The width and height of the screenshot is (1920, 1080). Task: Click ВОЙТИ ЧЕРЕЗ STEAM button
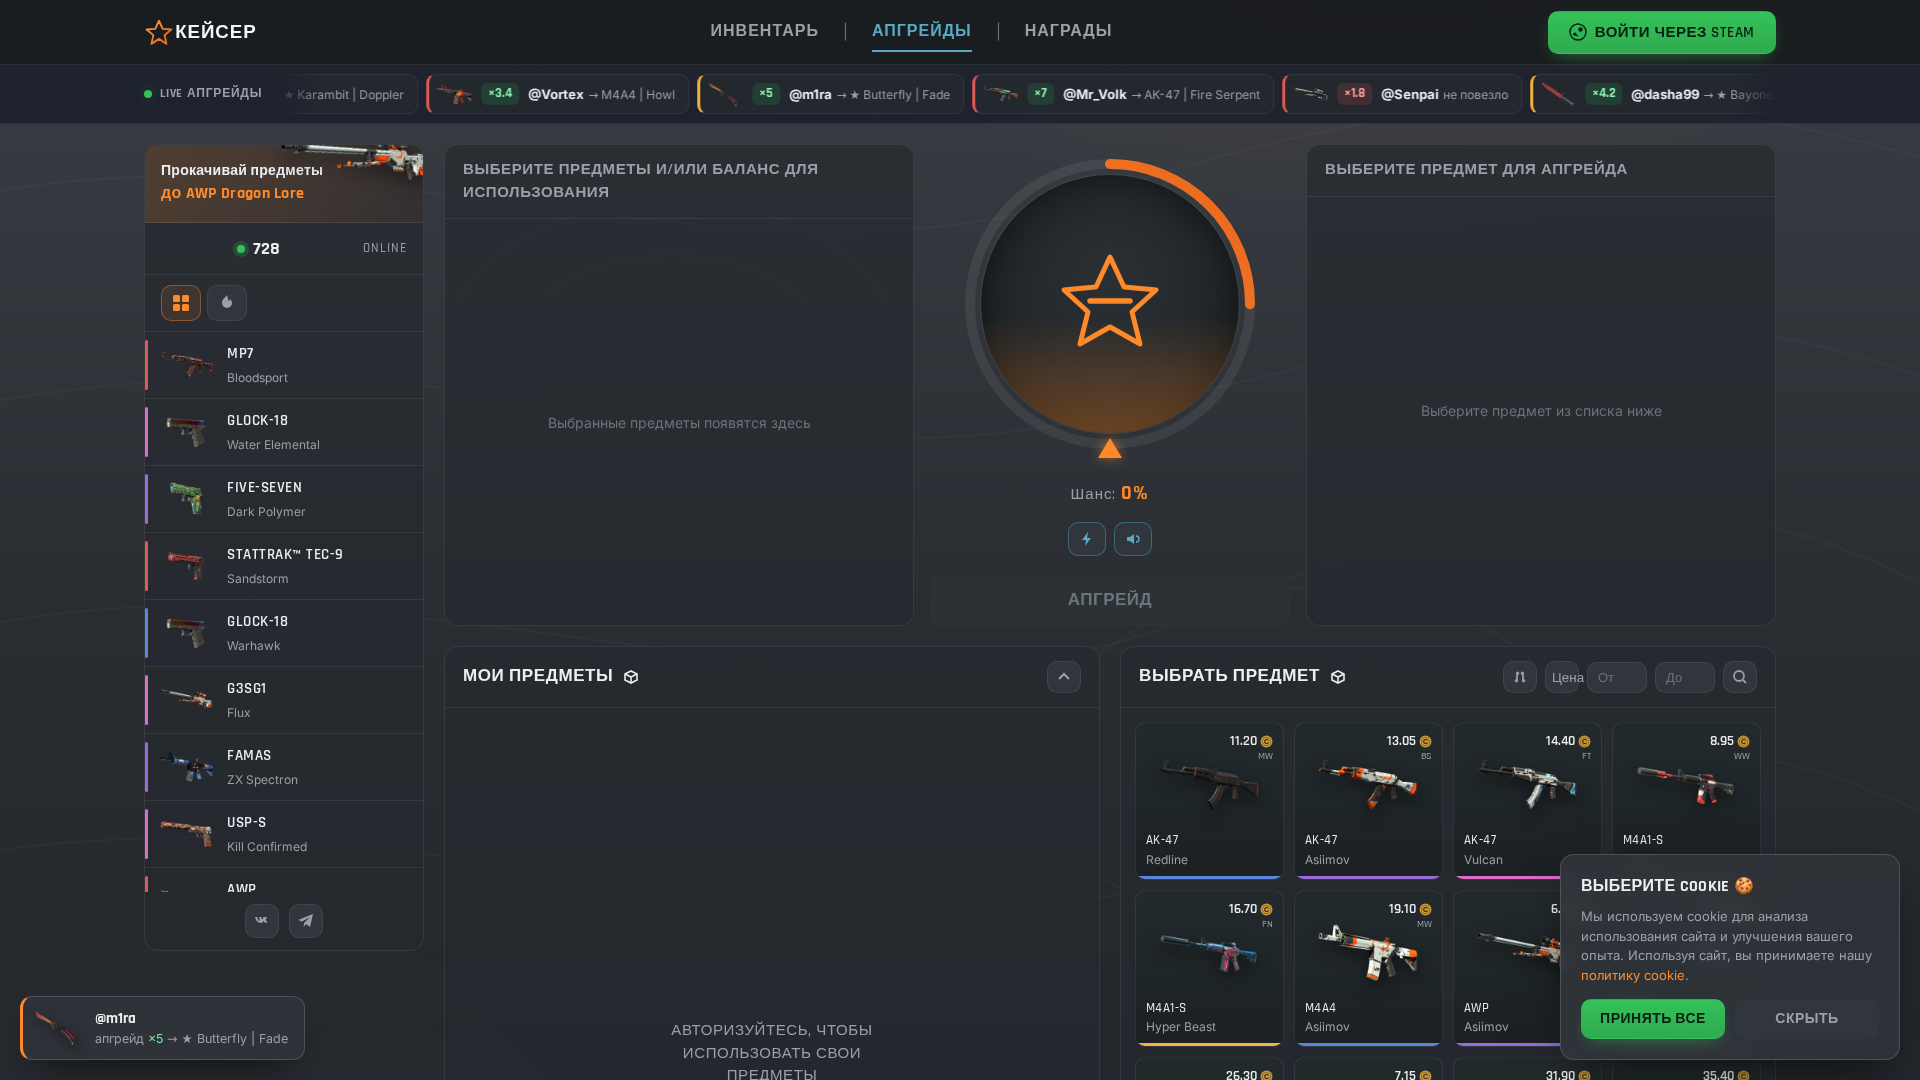tap(1661, 32)
